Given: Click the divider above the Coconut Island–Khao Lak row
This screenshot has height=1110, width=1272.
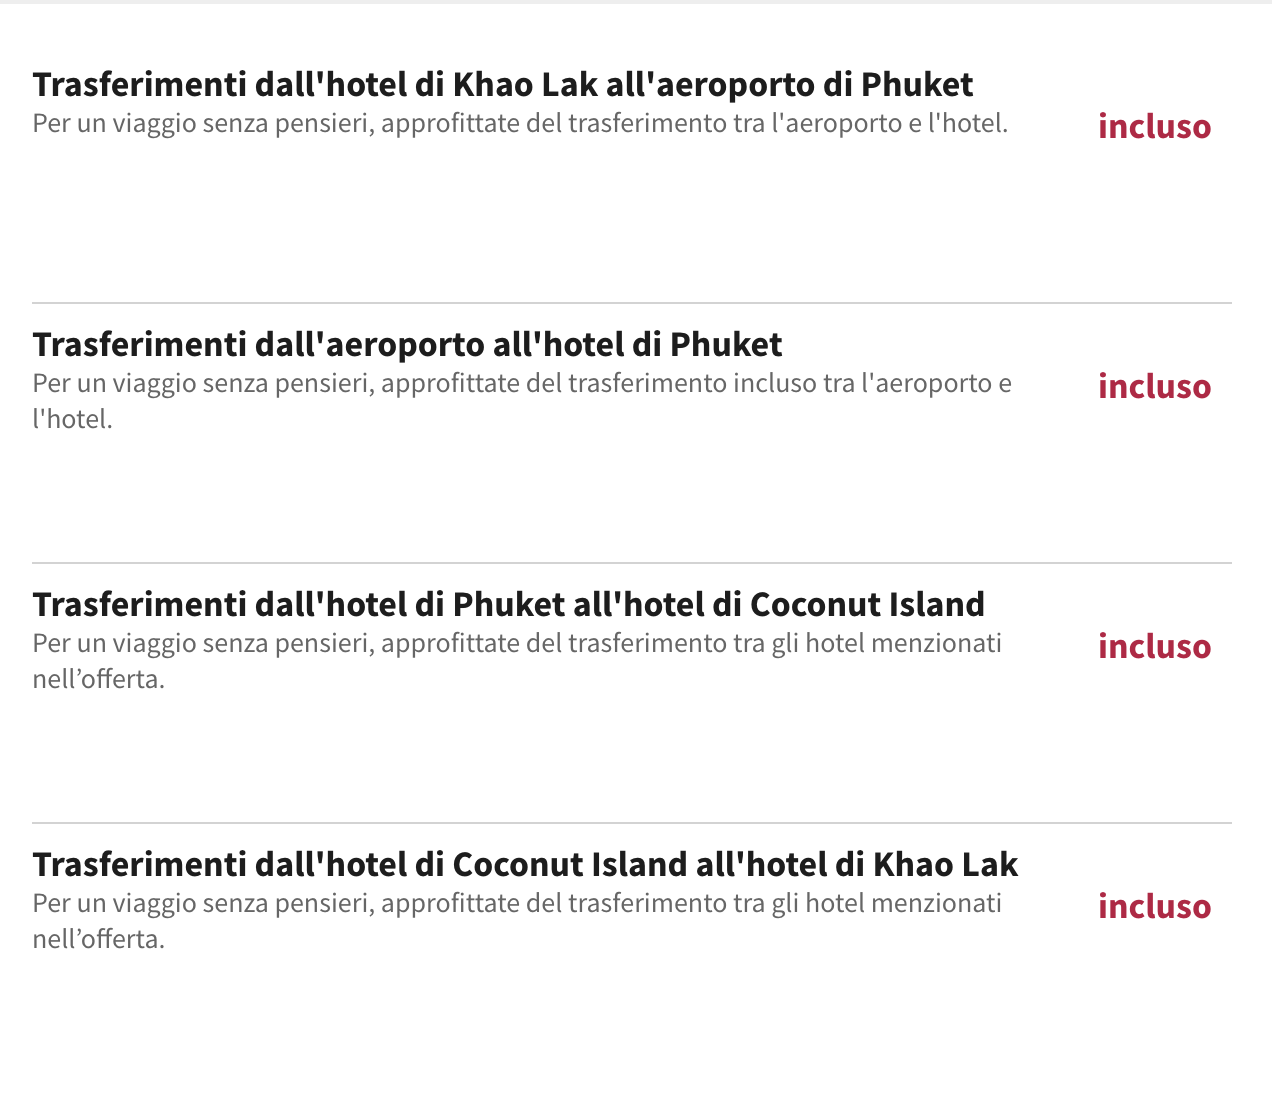Looking at the screenshot, I should [632, 823].
